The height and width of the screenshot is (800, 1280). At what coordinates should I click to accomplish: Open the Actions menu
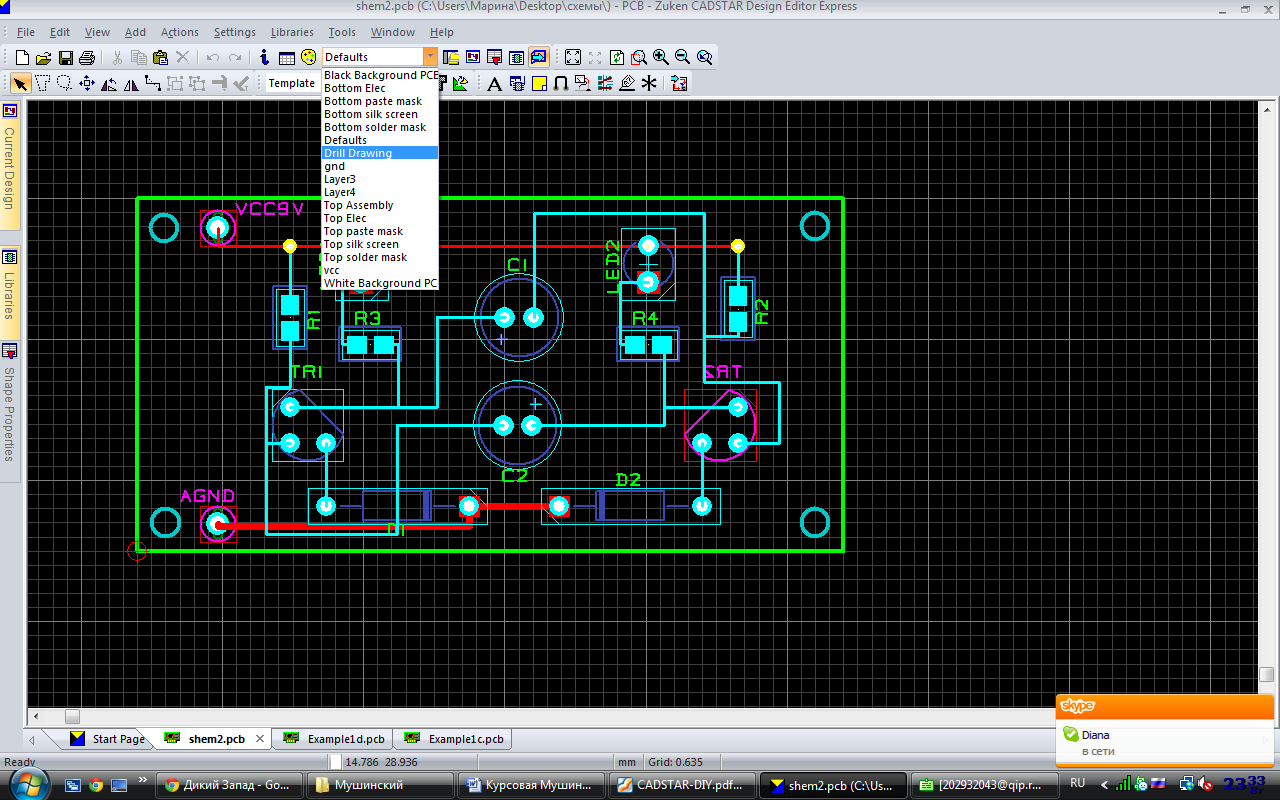tap(180, 32)
